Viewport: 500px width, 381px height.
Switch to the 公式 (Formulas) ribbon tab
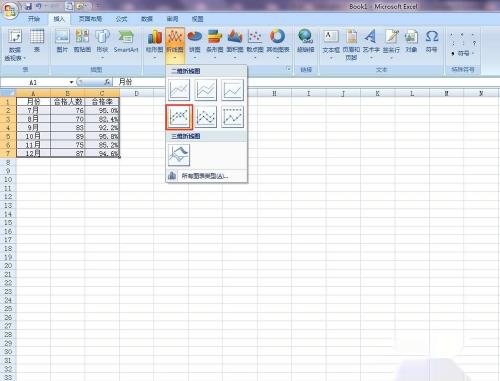[x=121, y=19]
